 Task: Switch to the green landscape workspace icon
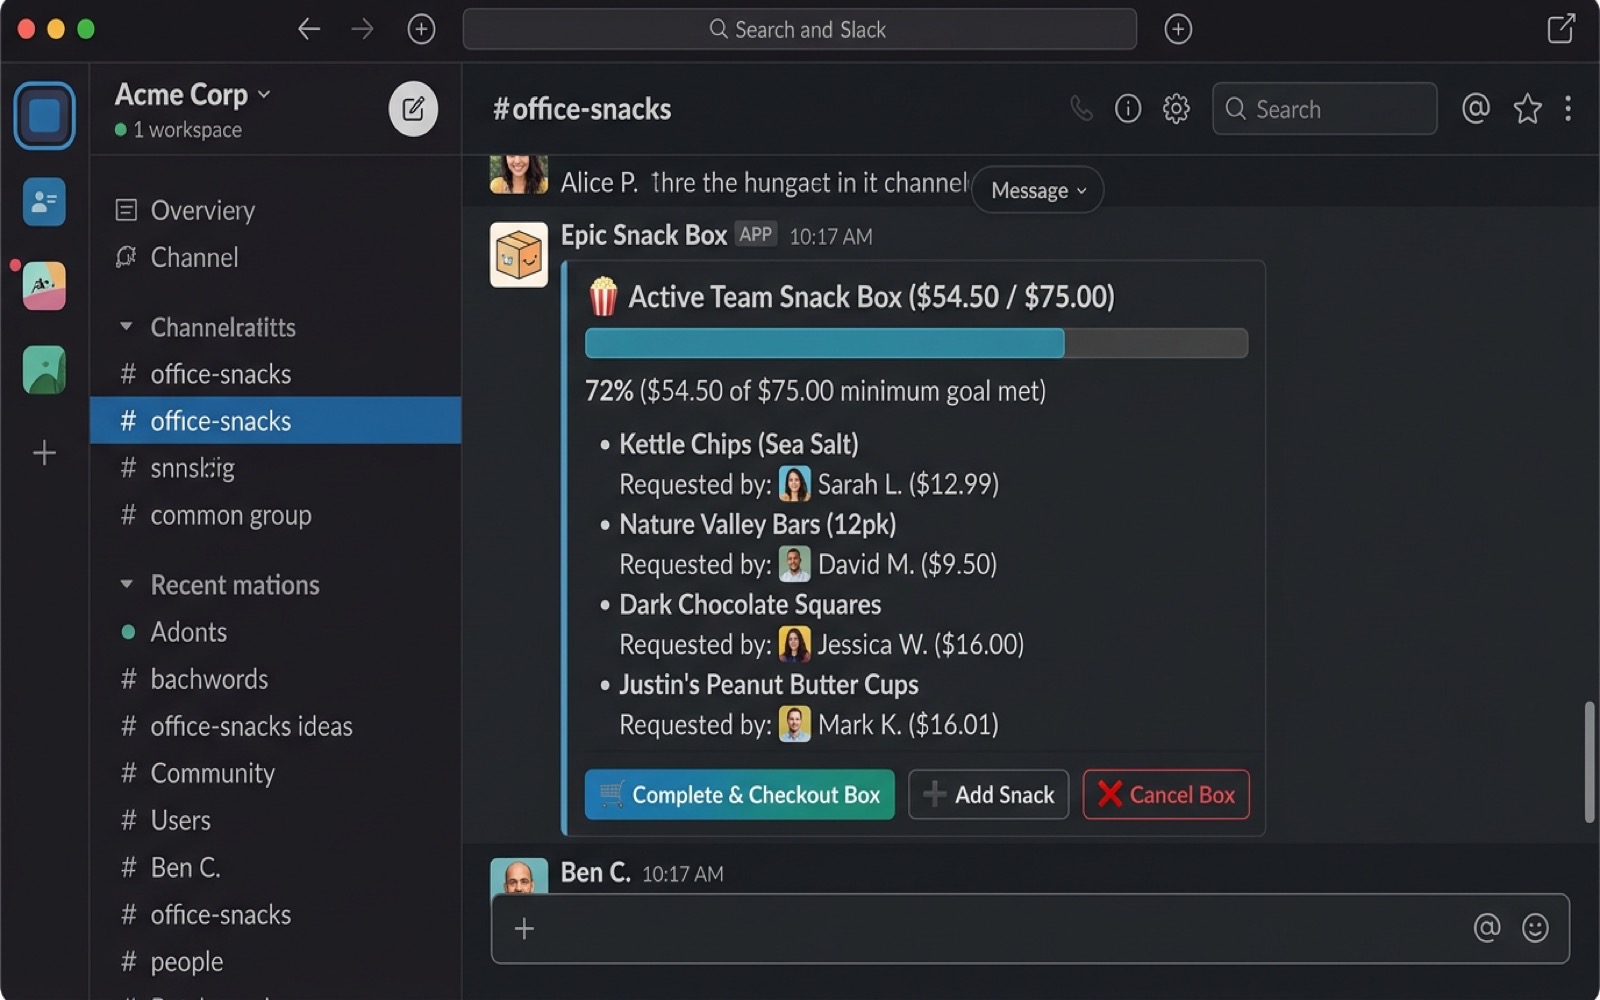tap(44, 370)
